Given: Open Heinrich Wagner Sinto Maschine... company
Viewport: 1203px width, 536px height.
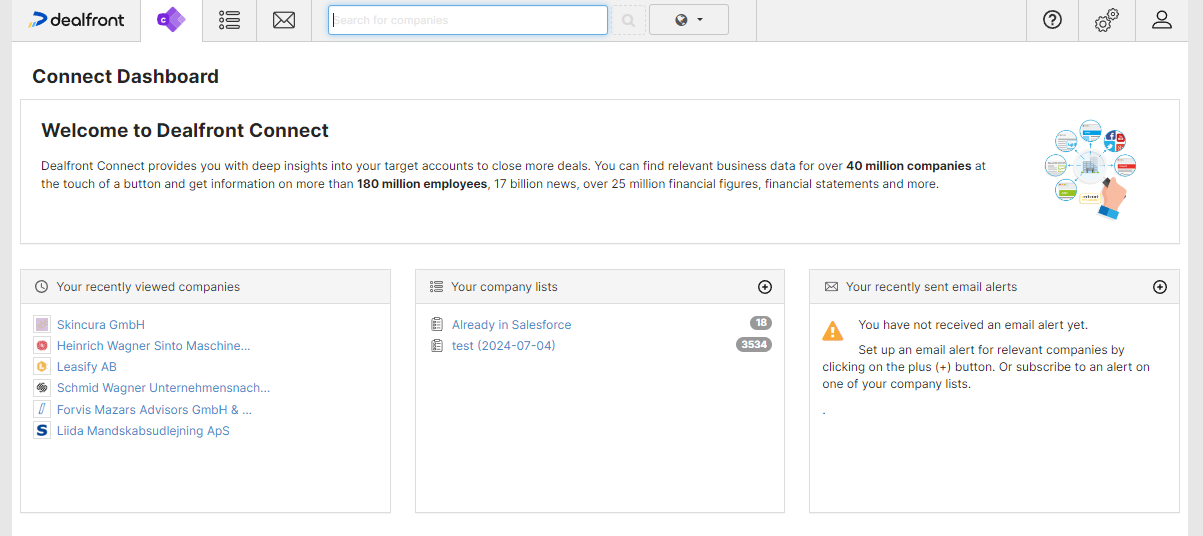Looking at the screenshot, I should click(x=154, y=346).
